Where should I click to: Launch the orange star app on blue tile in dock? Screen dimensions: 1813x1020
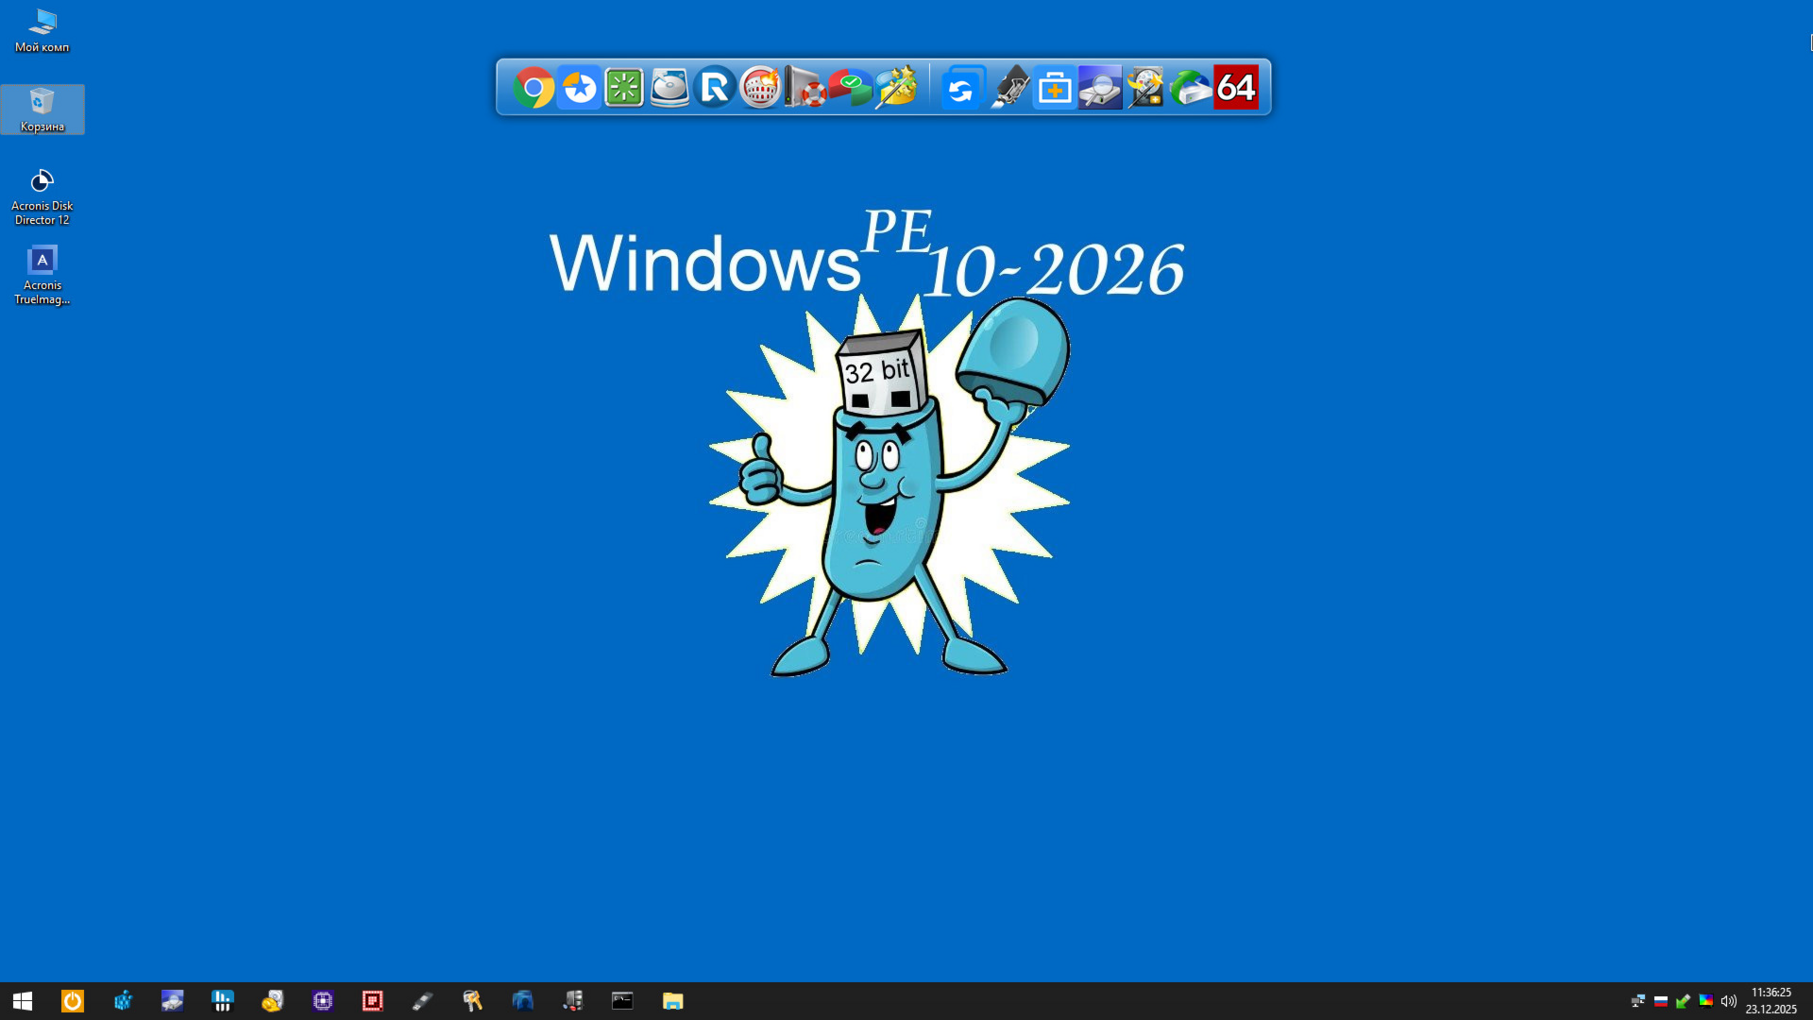pyautogui.click(x=579, y=88)
